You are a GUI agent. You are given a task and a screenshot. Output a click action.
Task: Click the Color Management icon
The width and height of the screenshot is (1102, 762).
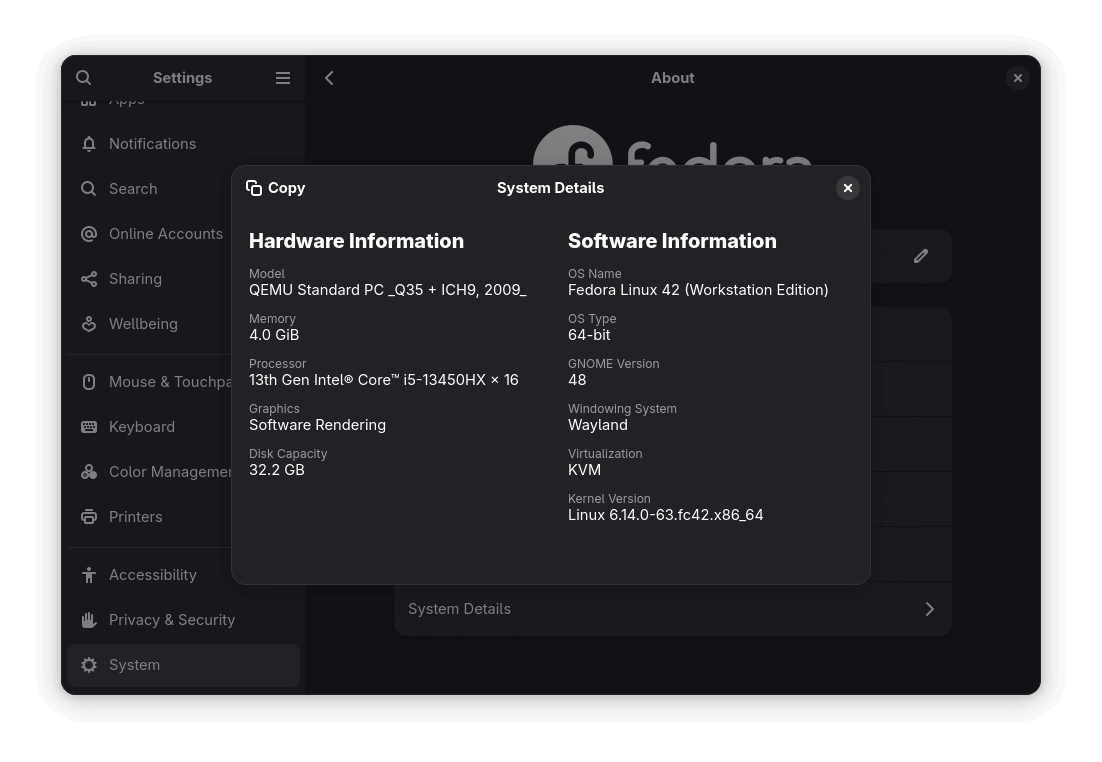click(x=89, y=471)
